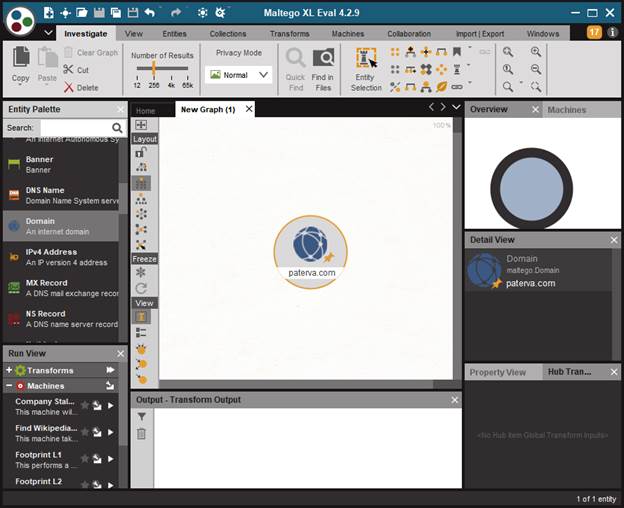This screenshot has height=508, width=624.
Task: Click the new graph icon in title bar
Action: click(x=49, y=13)
